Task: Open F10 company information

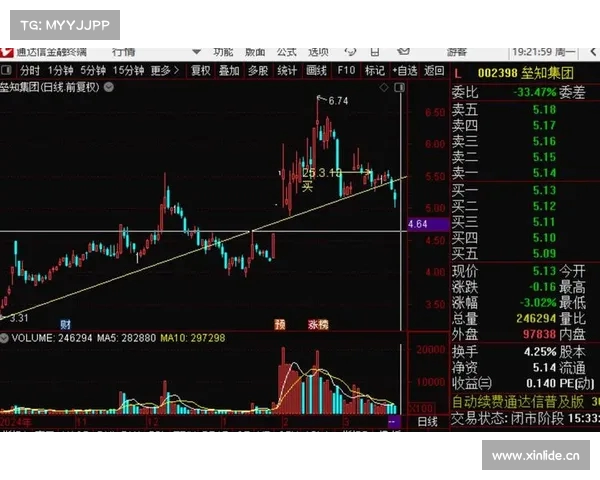Action: click(x=346, y=70)
